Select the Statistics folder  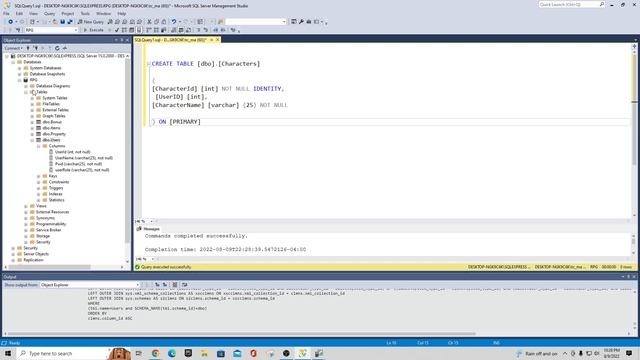click(x=56, y=200)
